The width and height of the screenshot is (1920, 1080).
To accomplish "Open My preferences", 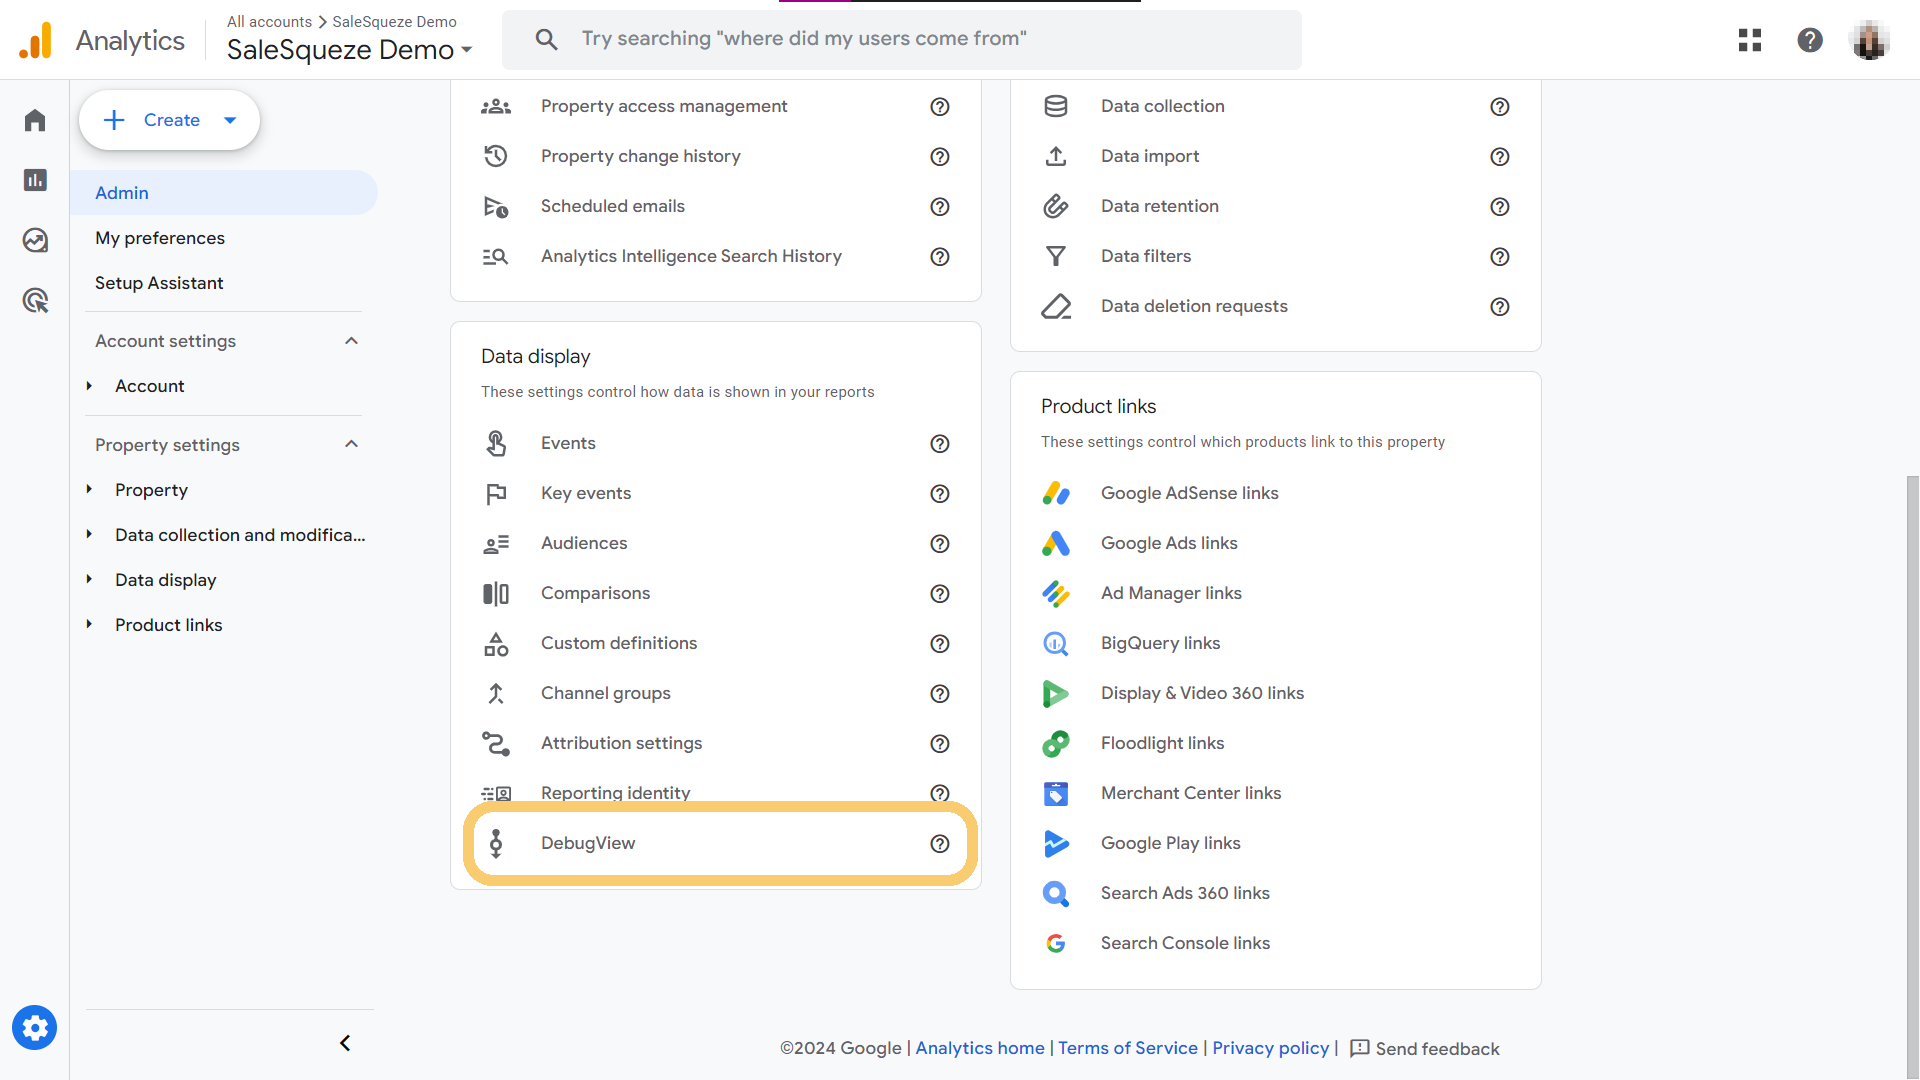I will point(160,238).
